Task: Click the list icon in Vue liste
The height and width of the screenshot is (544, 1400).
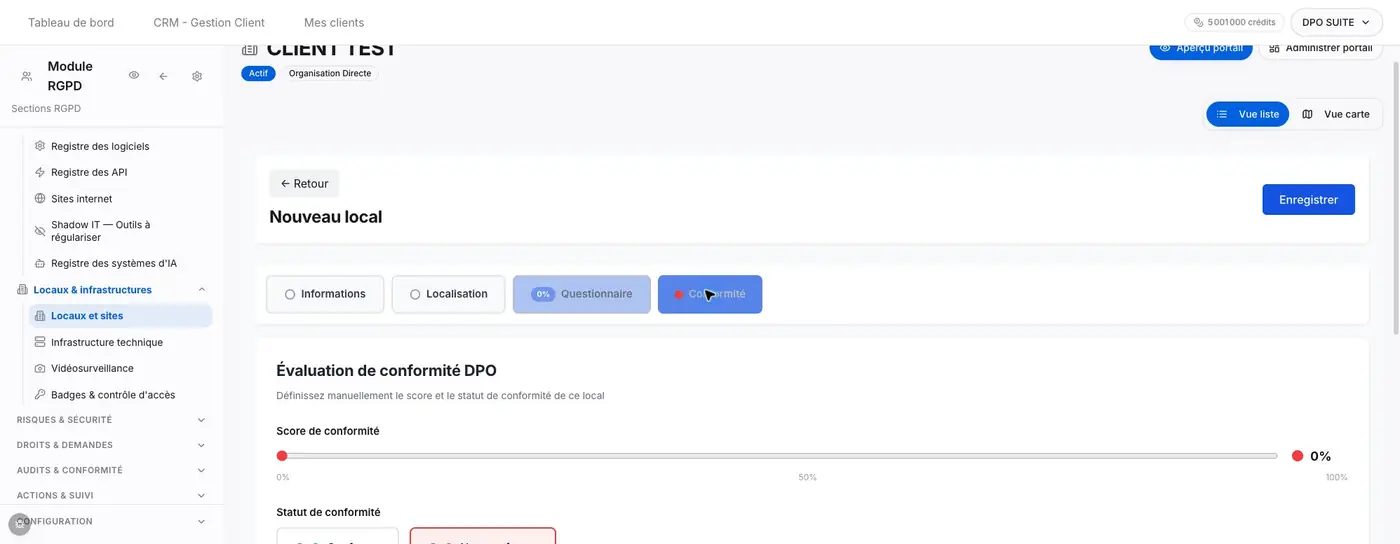Action: [x=1222, y=114]
